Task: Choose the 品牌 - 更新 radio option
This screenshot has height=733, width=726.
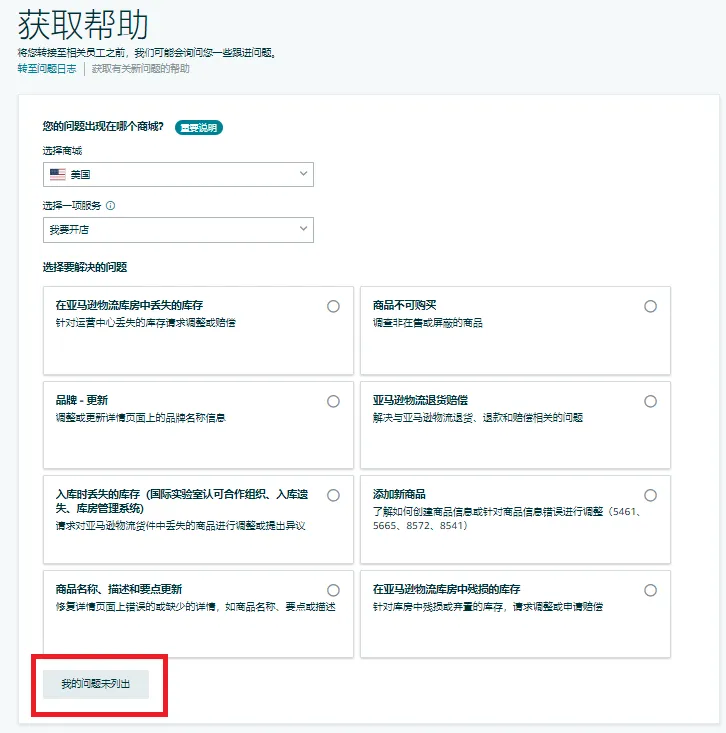Action: point(333,401)
